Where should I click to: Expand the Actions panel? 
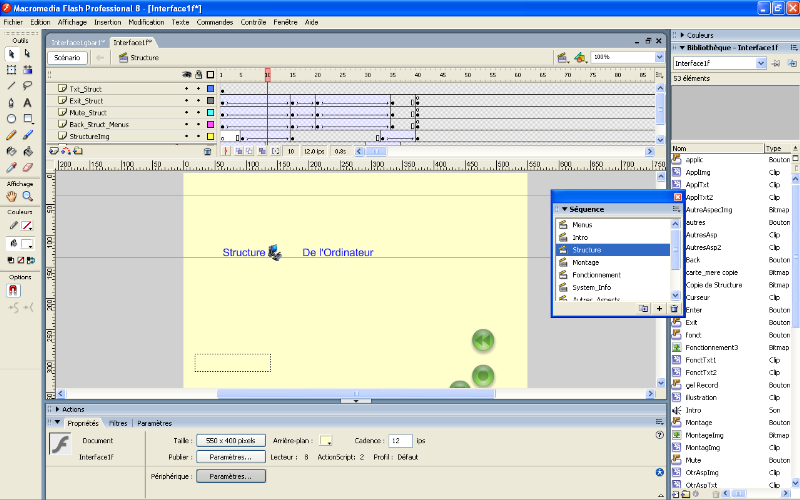[x=73, y=409]
